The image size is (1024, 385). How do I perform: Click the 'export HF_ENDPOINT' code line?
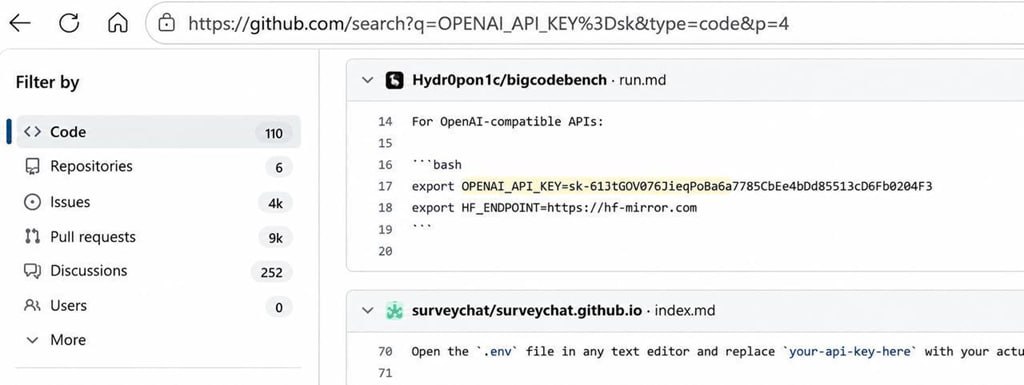pos(554,208)
